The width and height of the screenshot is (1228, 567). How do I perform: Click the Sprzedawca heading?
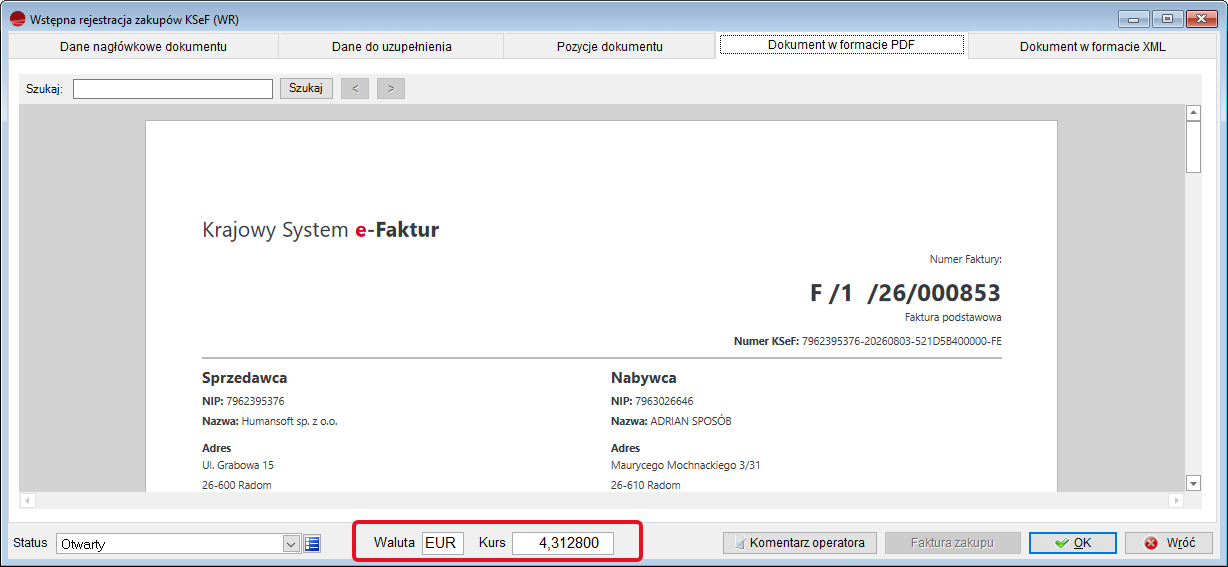pyautogui.click(x=245, y=378)
